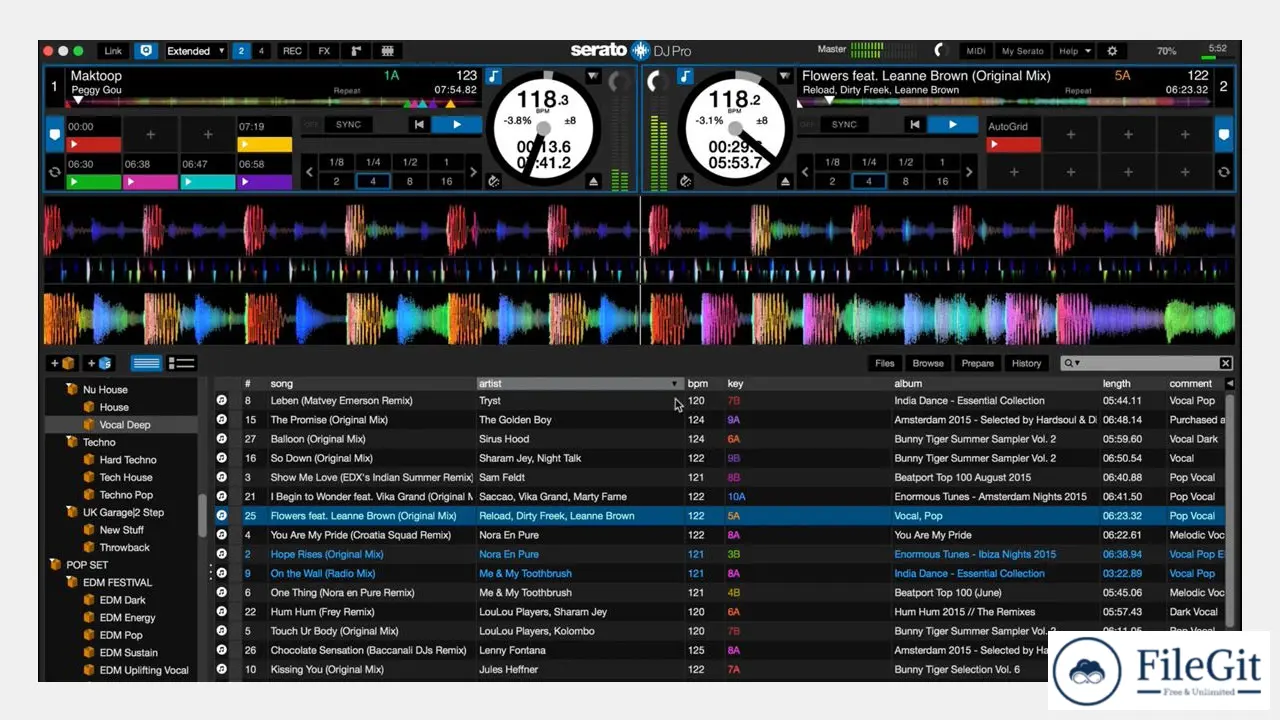Select the Tech House crate
The height and width of the screenshot is (720, 1280).
point(126,477)
